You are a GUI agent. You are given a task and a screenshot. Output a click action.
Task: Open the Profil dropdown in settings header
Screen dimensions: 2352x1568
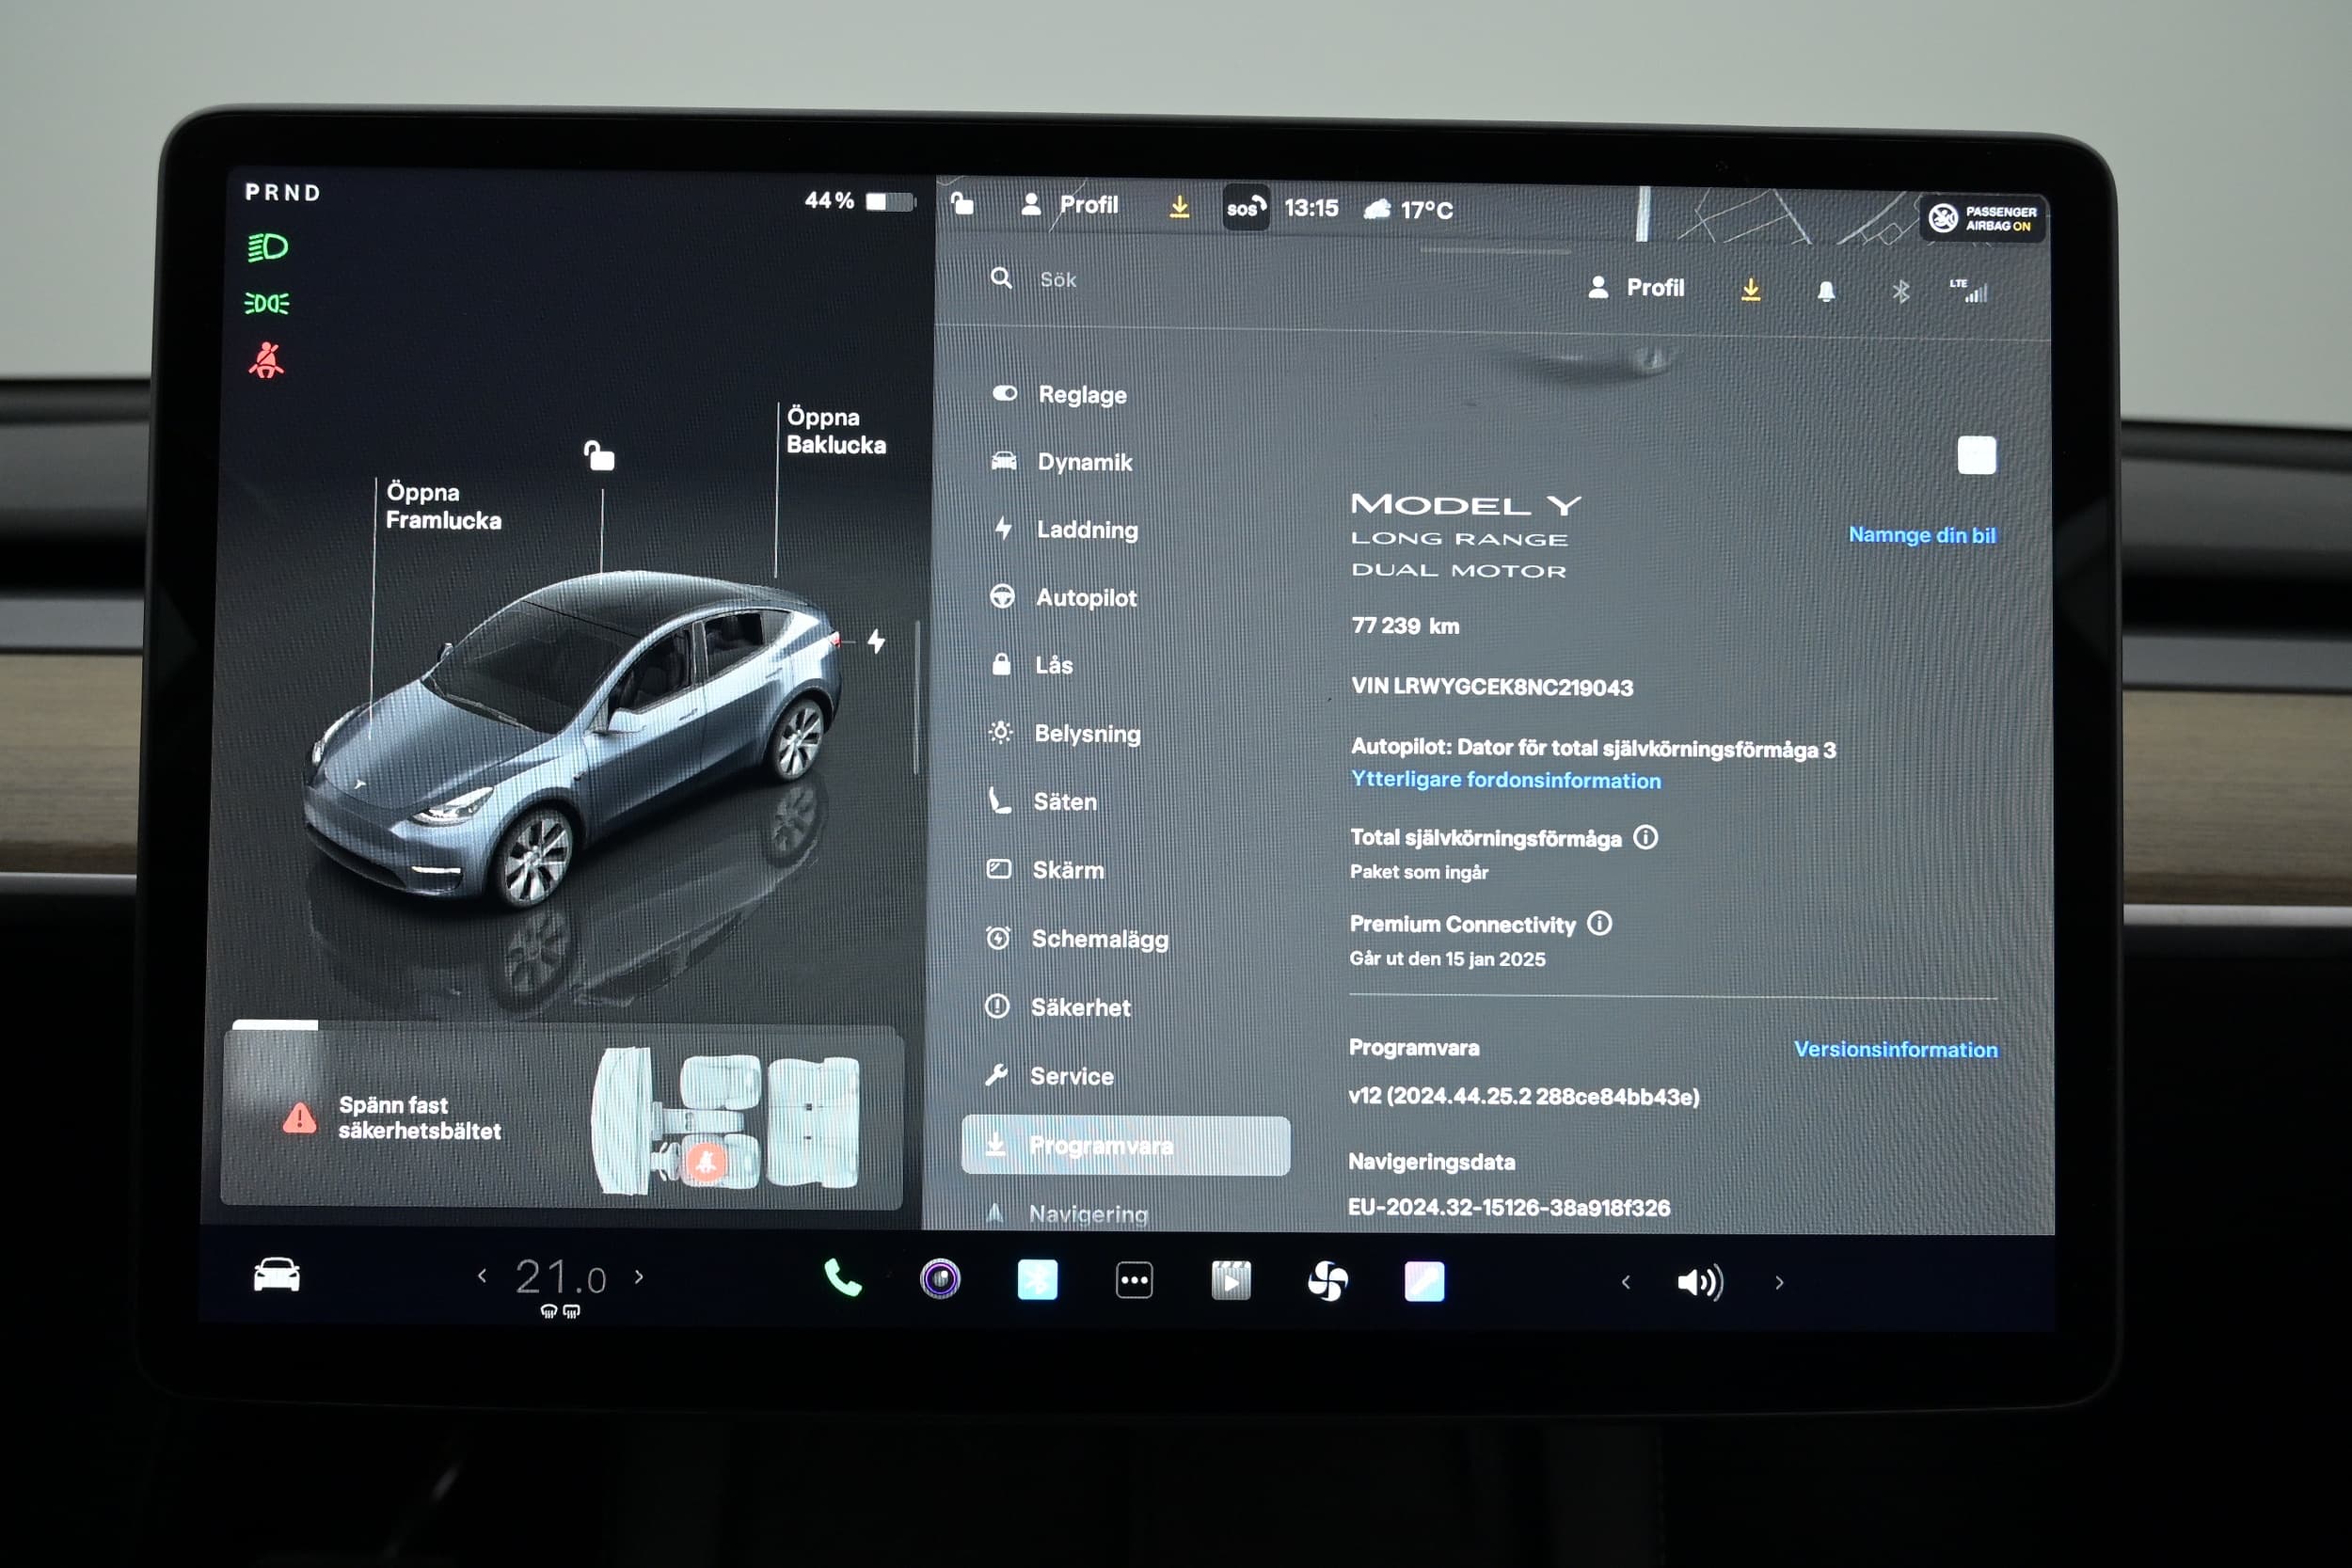[x=1636, y=288]
